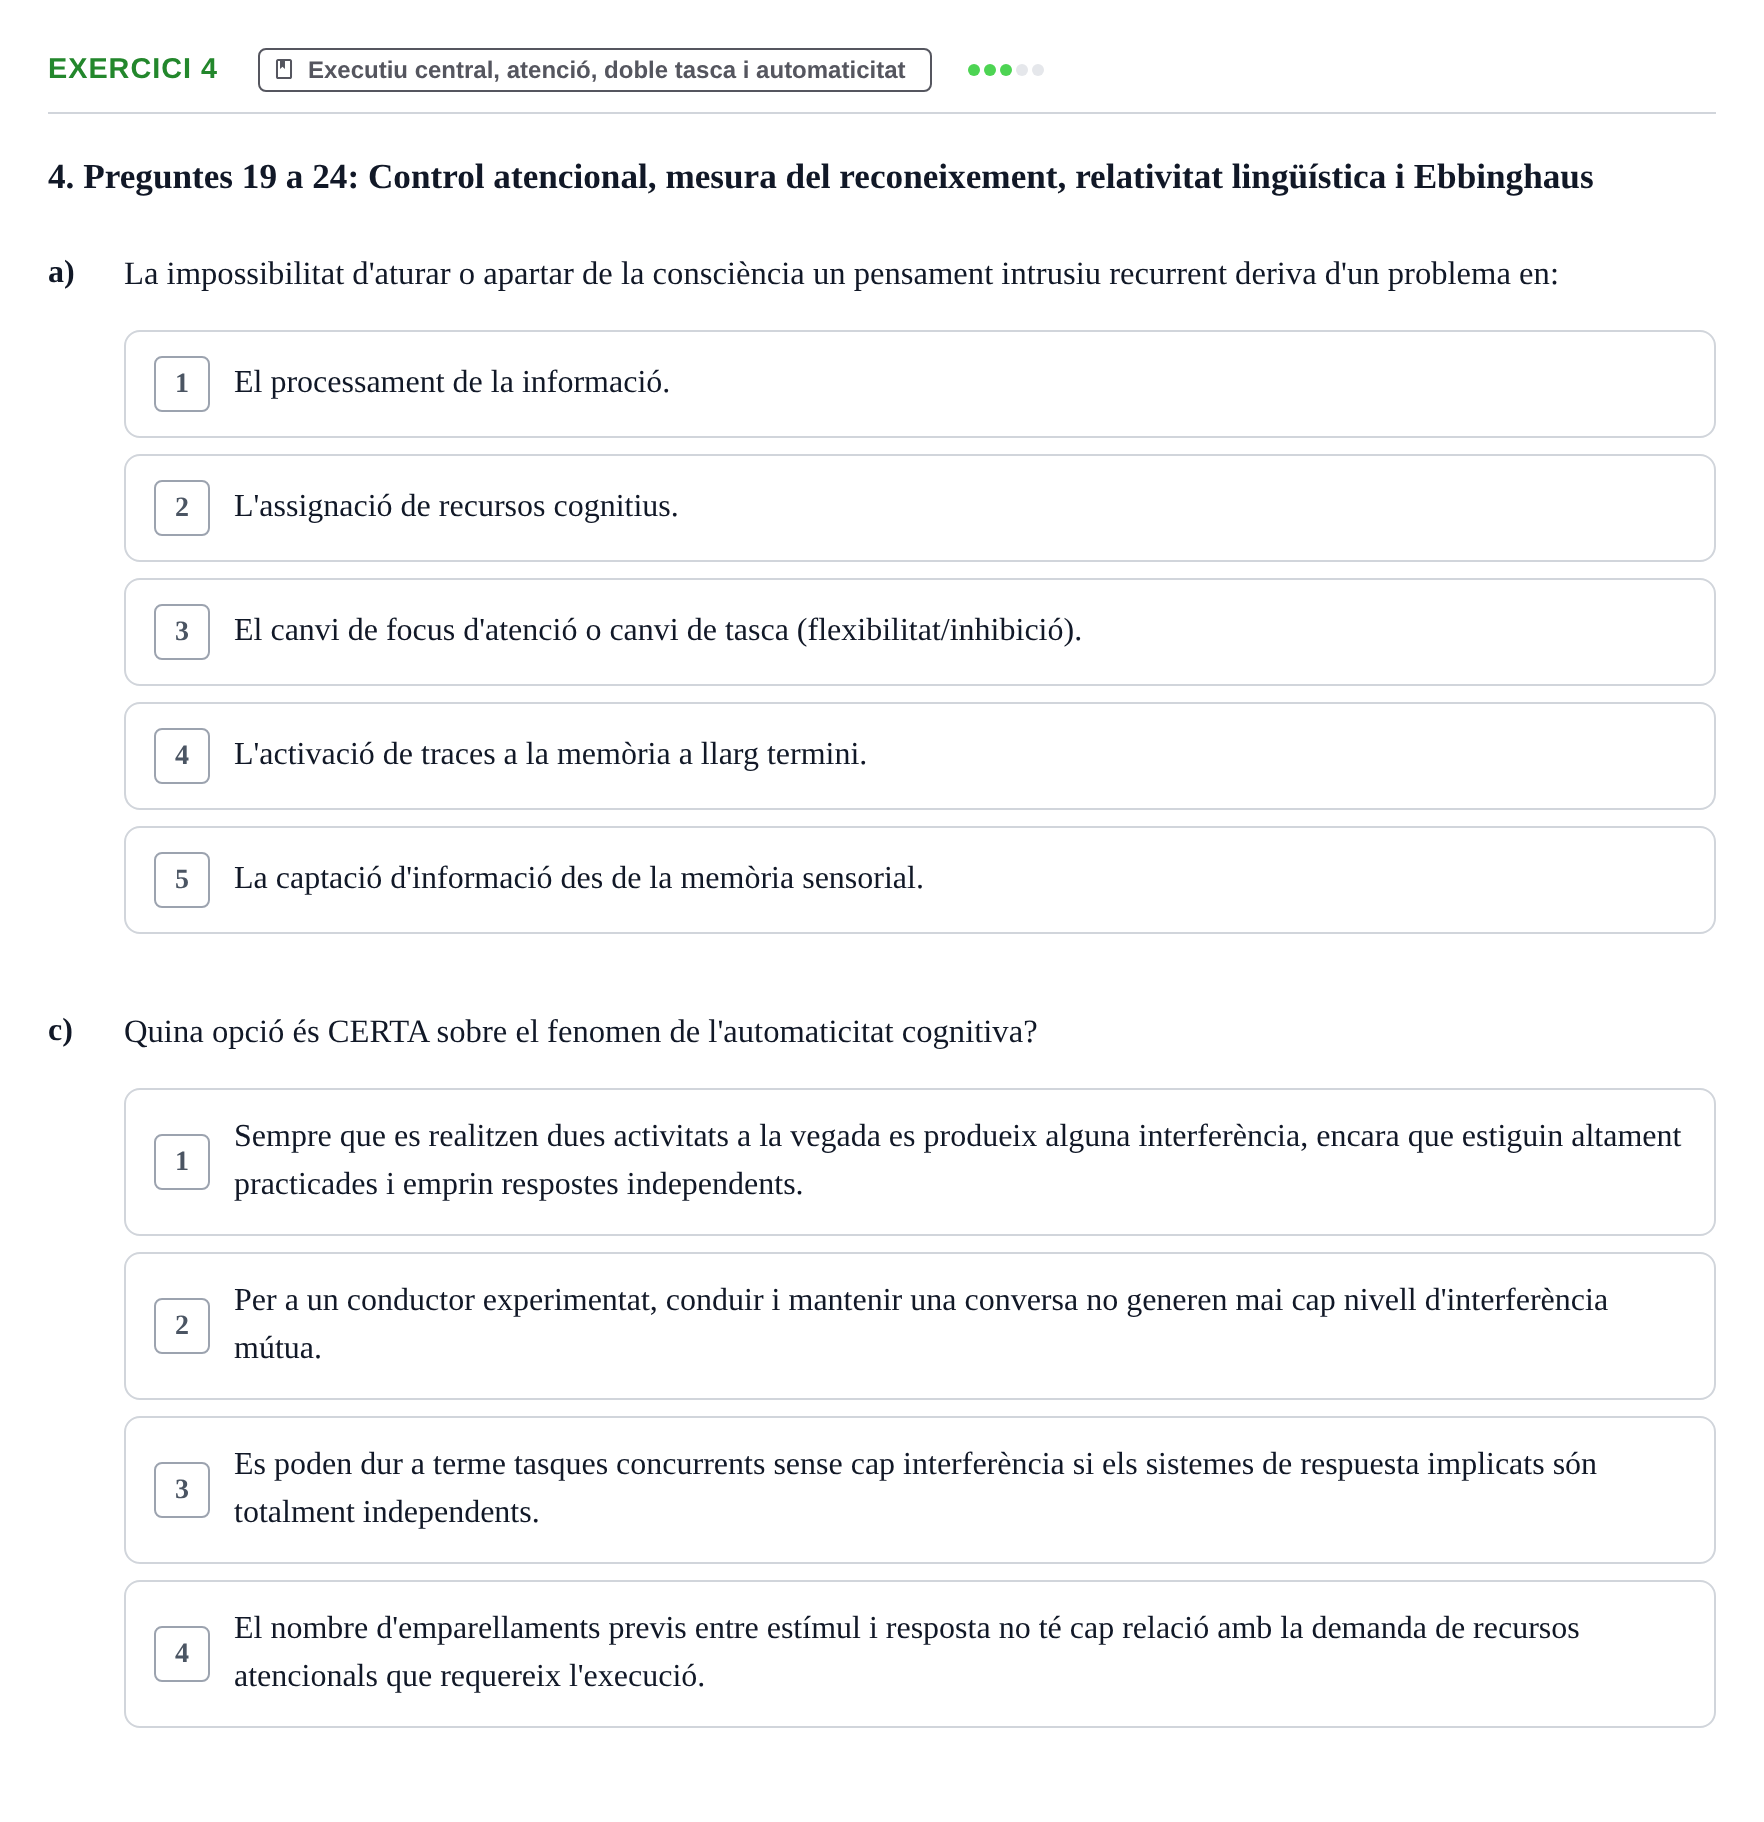
Task: Open the 'Executiu central, atenció' topic tag
Action: tap(594, 70)
